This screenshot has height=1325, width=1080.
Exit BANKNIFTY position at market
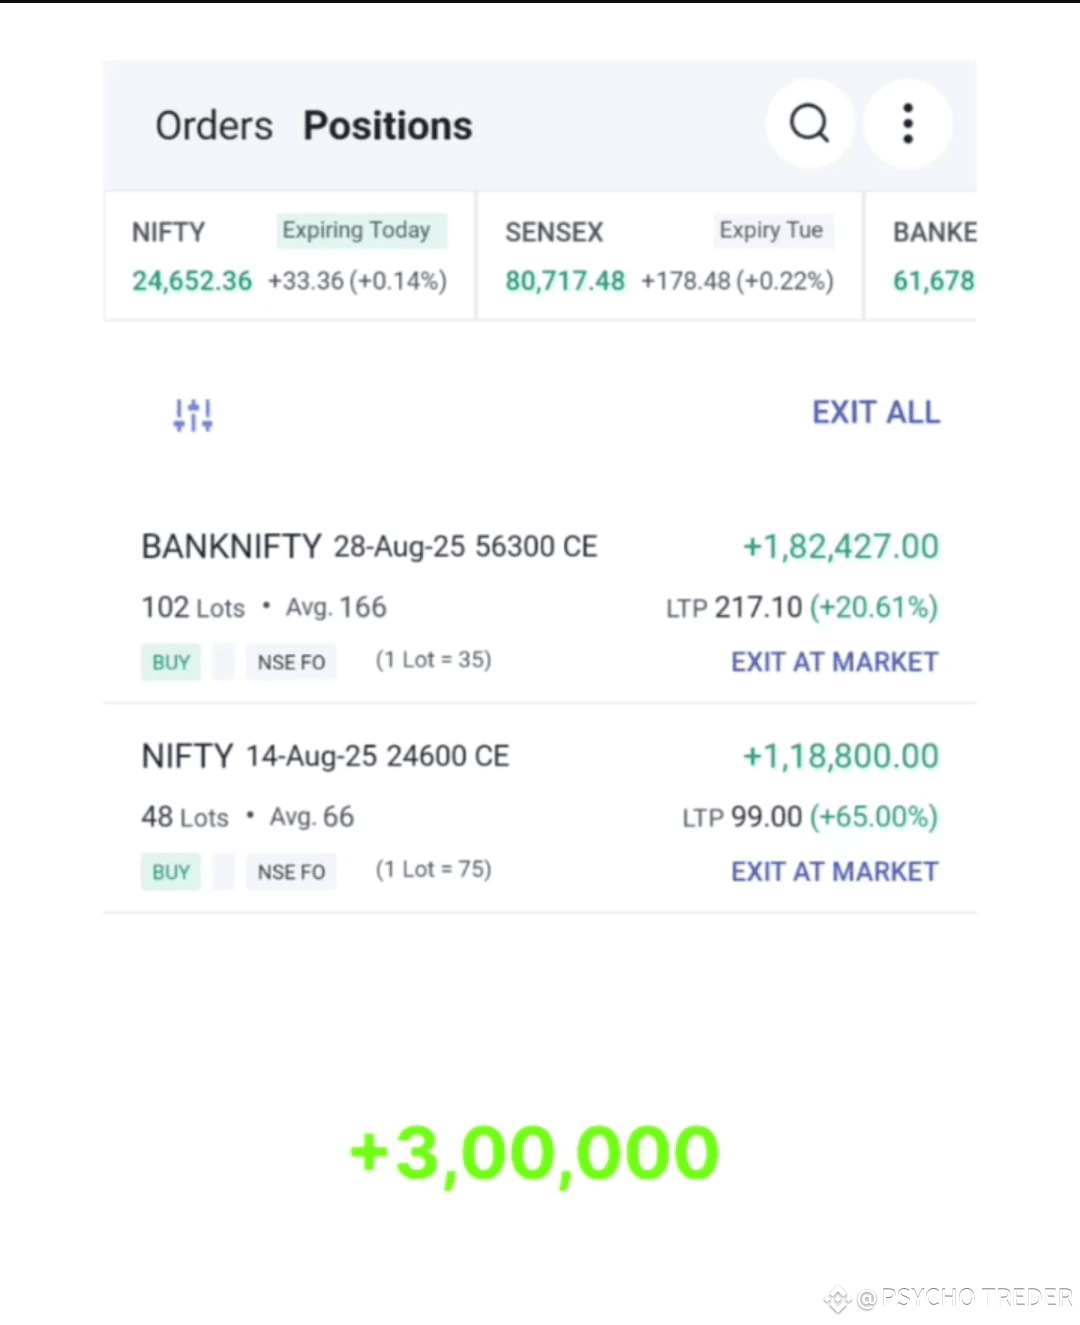tap(834, 662)
